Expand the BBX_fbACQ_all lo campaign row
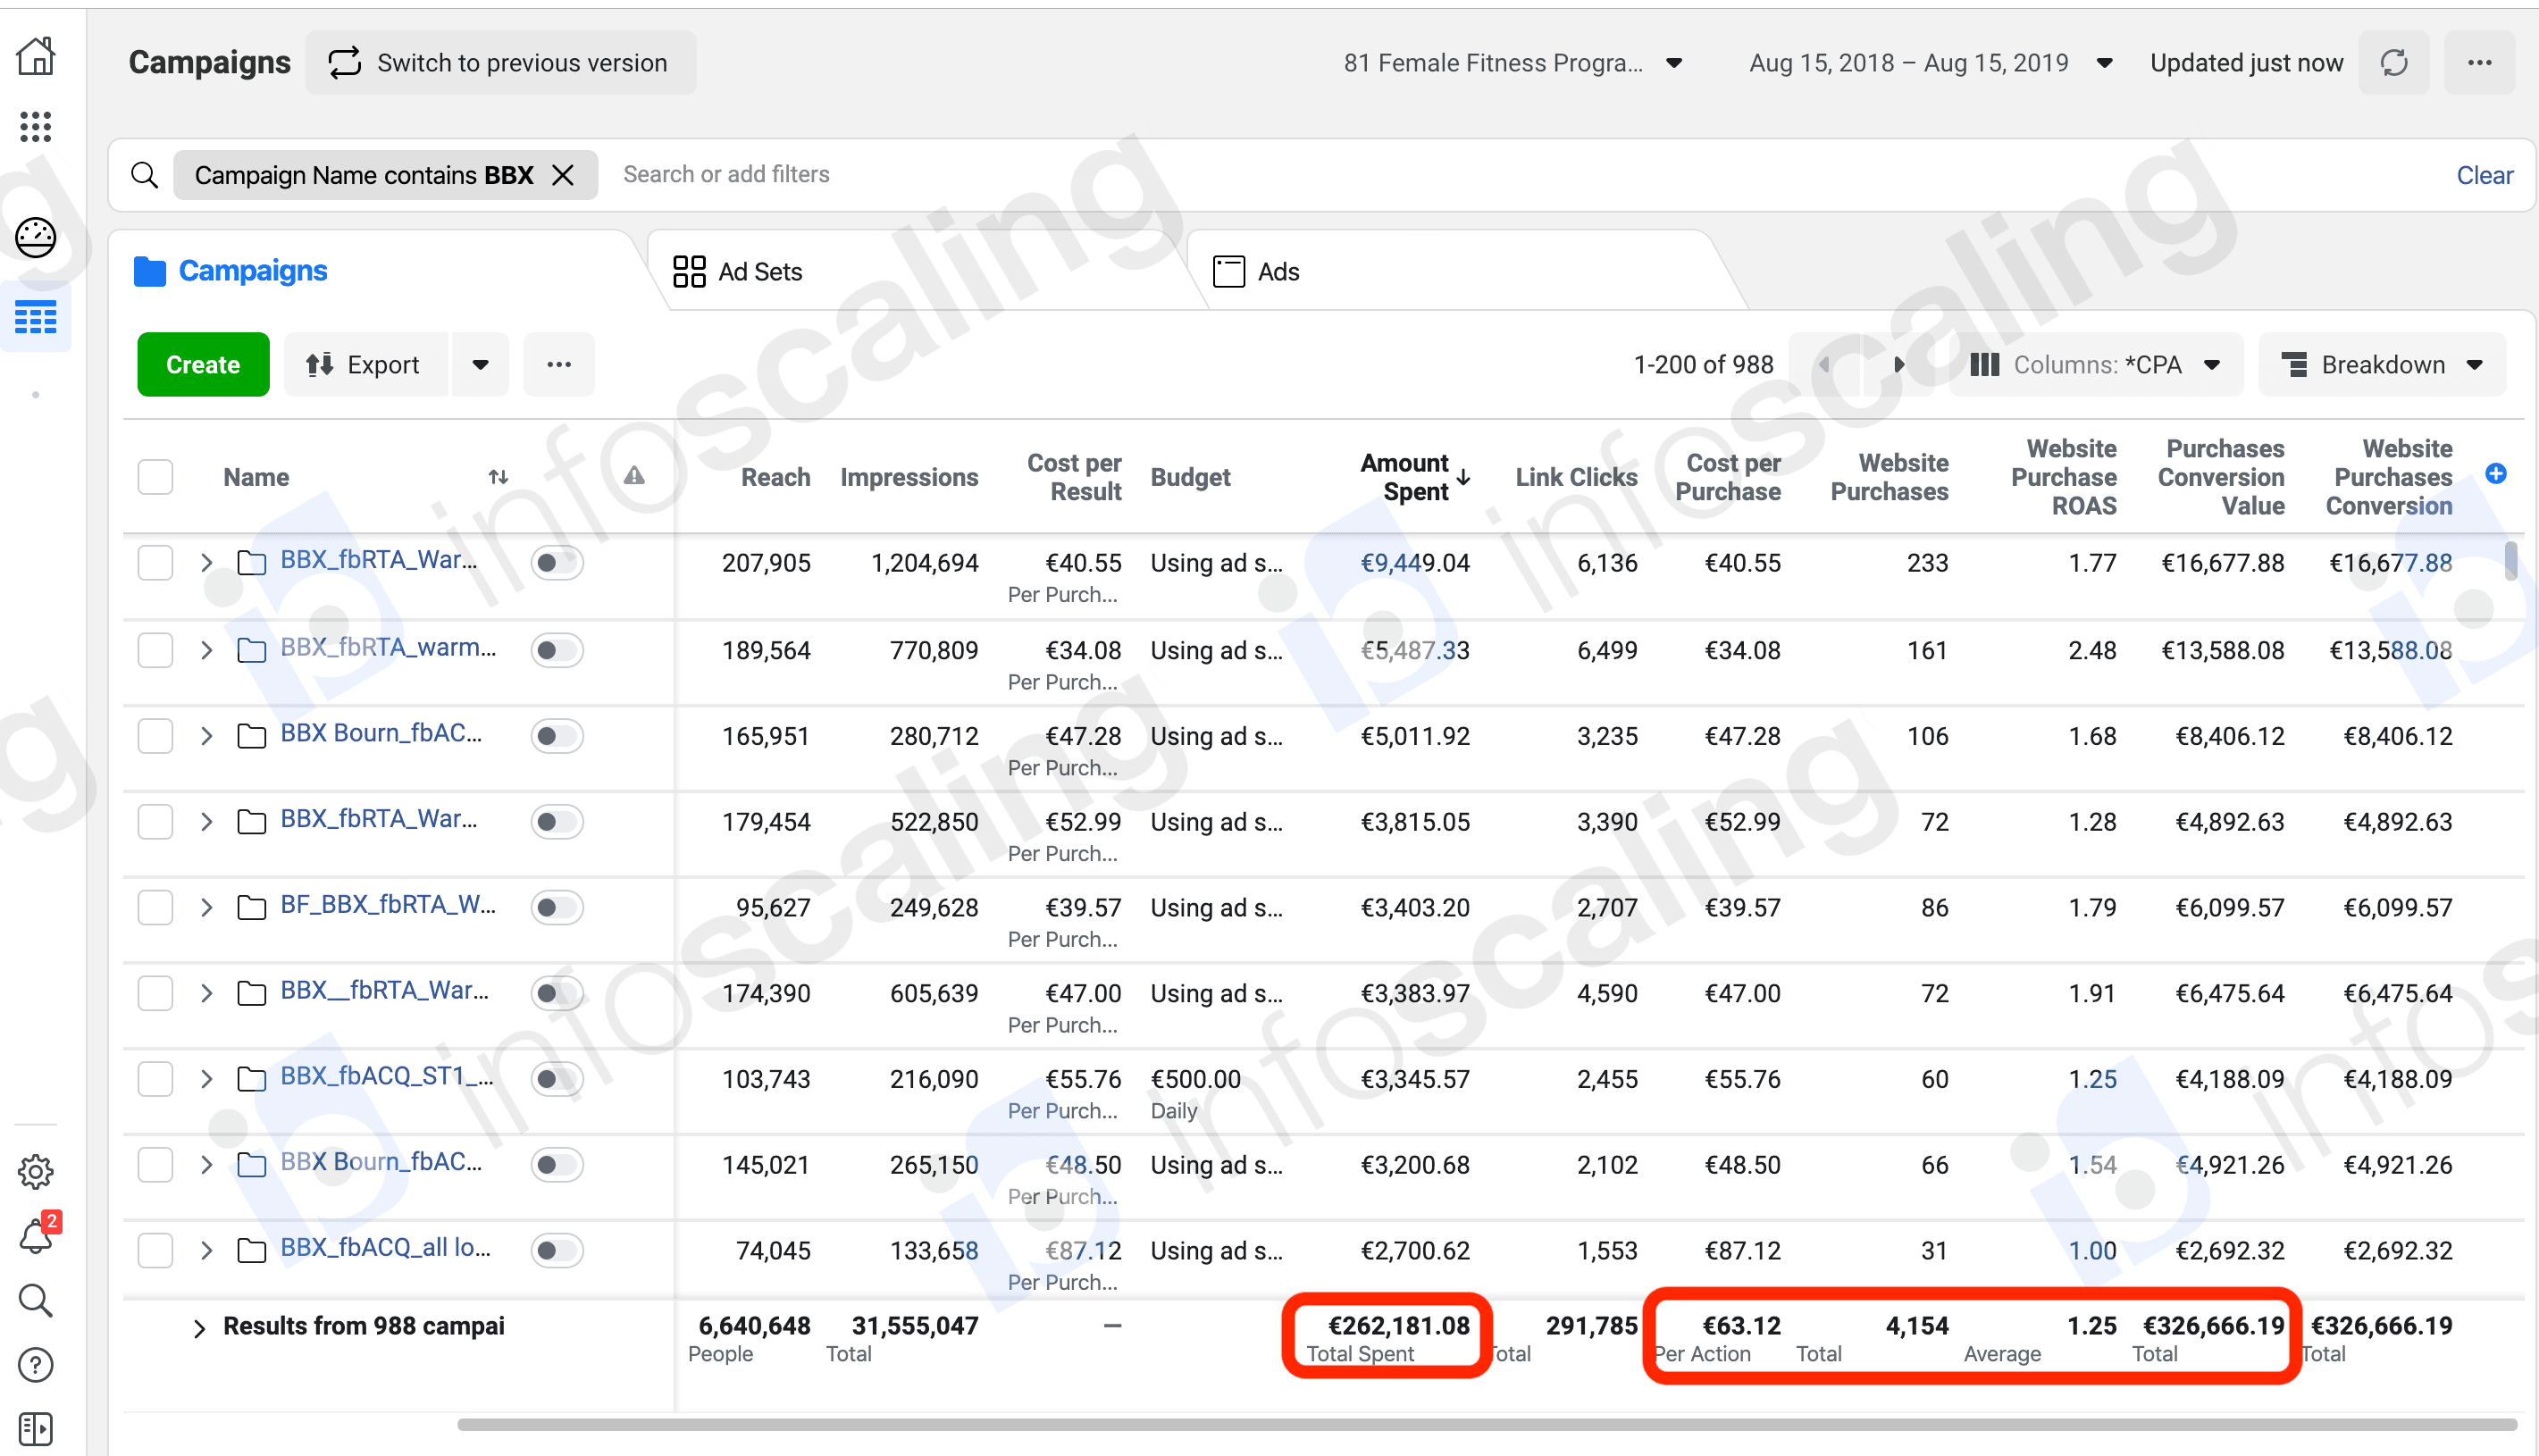Viewport: 2539px width, 1456px height. pyautogui.click(x=206, y=1250)
